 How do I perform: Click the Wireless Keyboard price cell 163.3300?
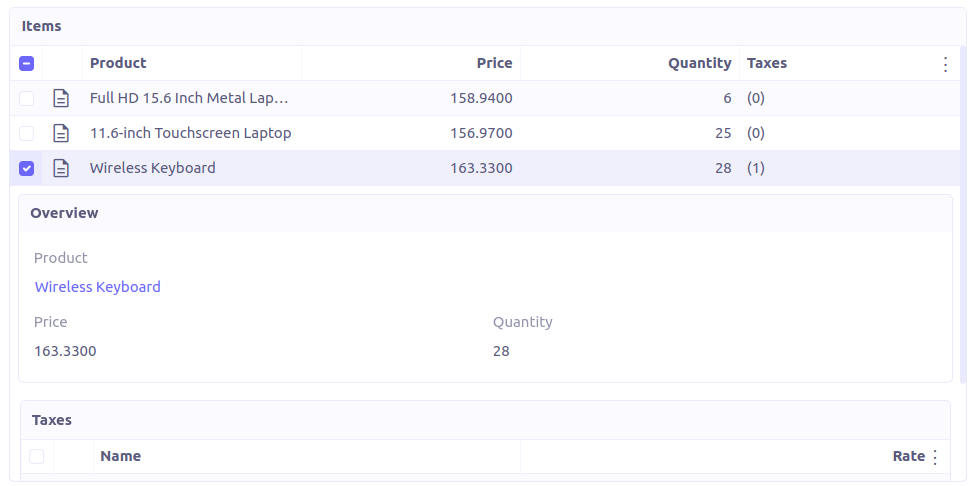point(481,168)
